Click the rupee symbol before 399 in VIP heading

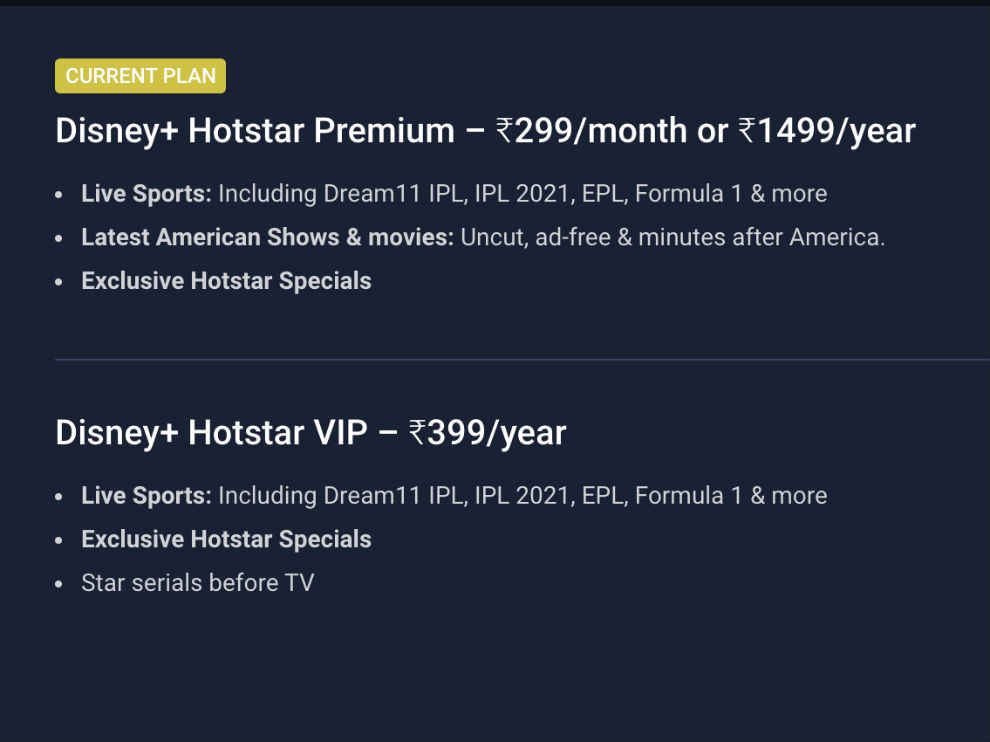pyautogui.click(x=417, y=432)
